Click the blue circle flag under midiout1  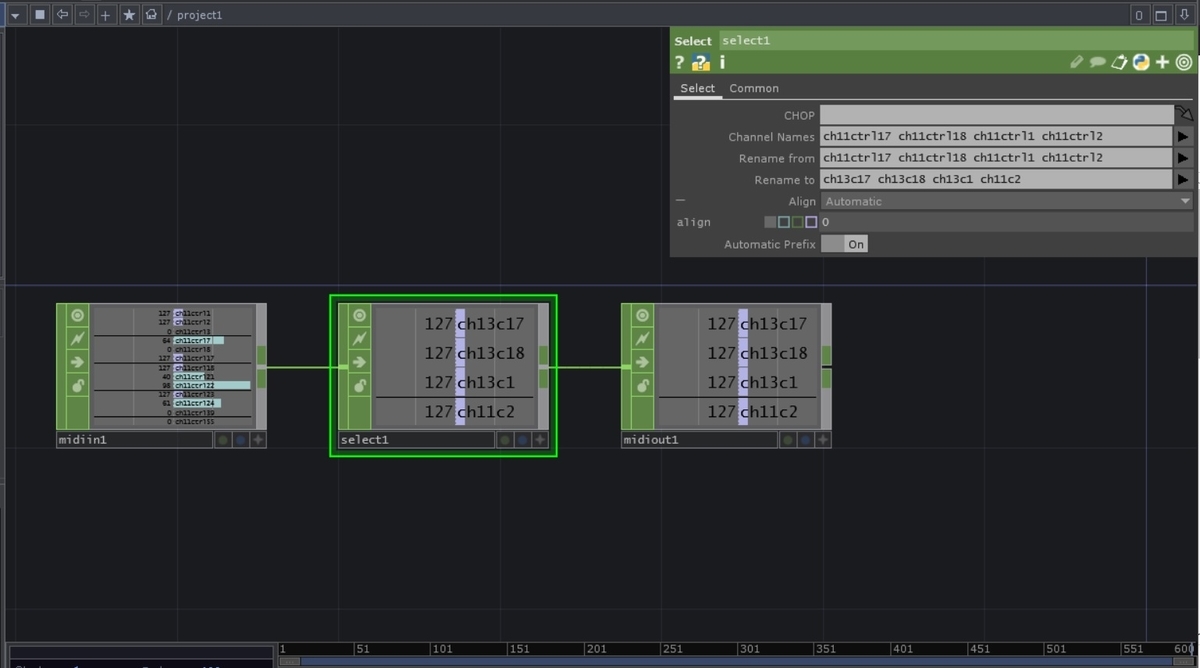pyautogui.click(x=805, y=440)
